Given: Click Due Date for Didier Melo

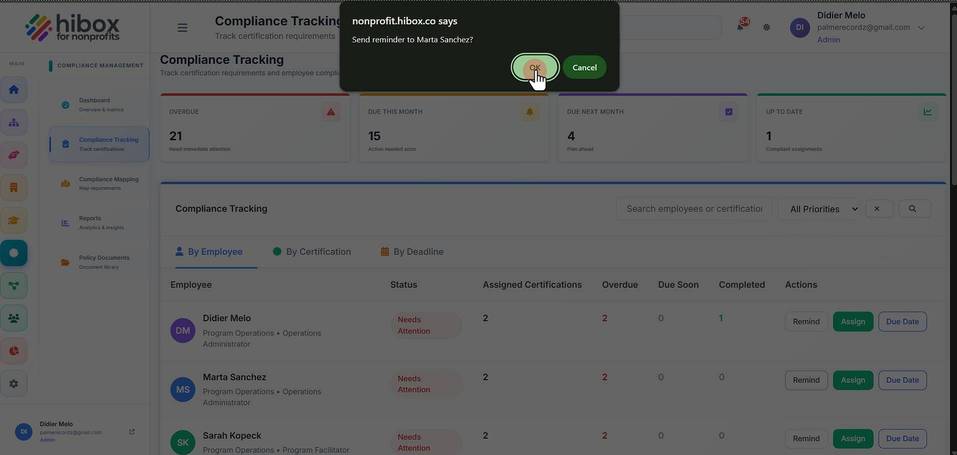Looking at the screenshot, I should tap(902, 322).
